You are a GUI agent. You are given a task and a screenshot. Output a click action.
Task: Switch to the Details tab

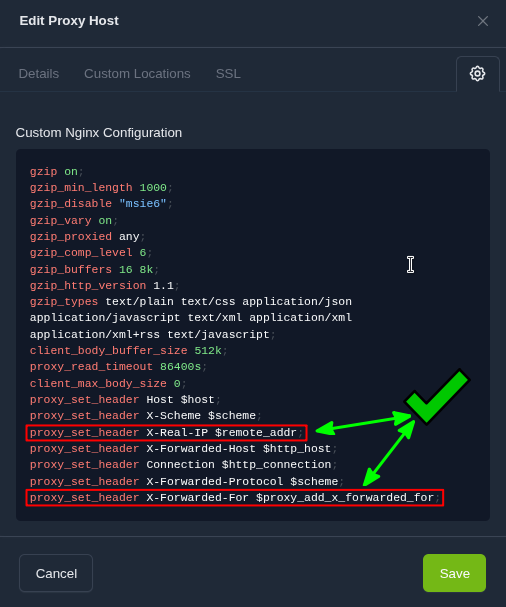[x=39, y=74]
